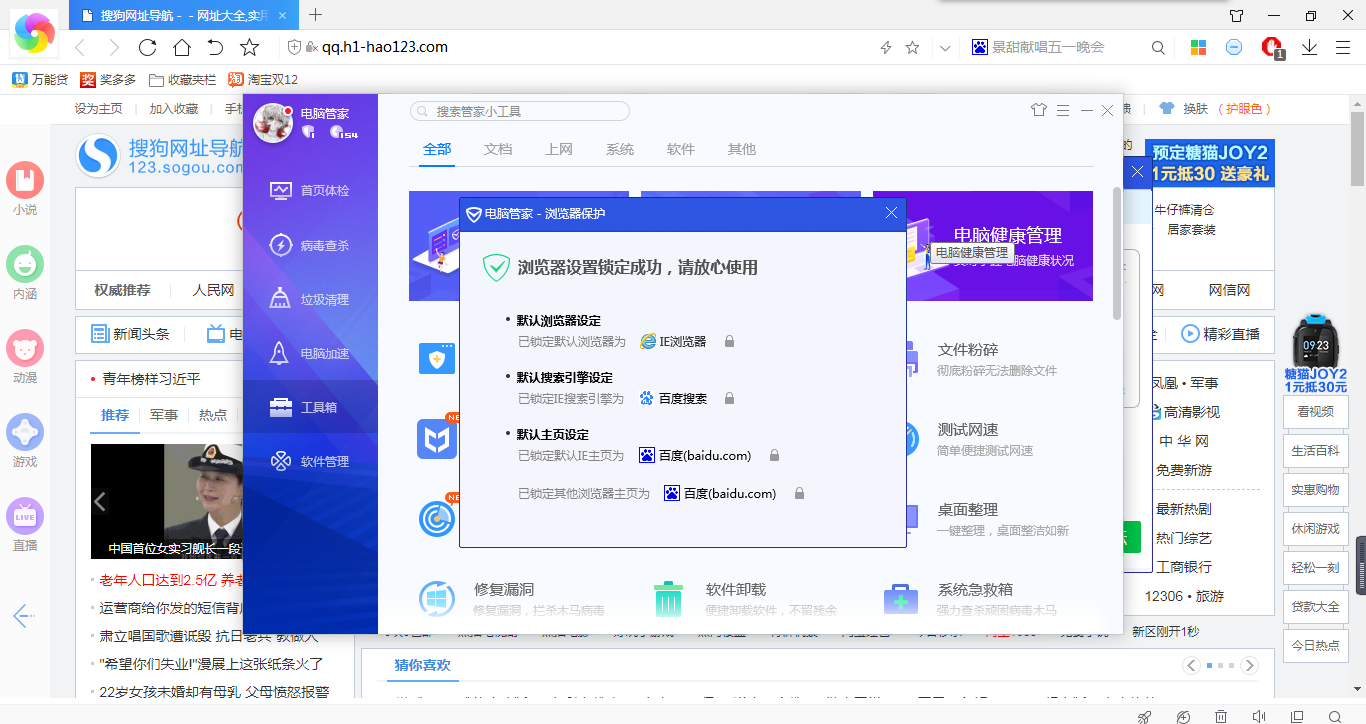Select 工具箱 in PC Manager sidebar

[x=310, y=407]
